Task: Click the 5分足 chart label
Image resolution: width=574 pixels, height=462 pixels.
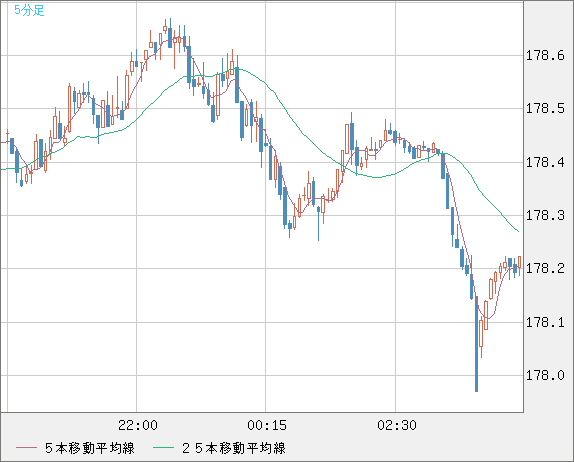Action: tap(29, 10)
